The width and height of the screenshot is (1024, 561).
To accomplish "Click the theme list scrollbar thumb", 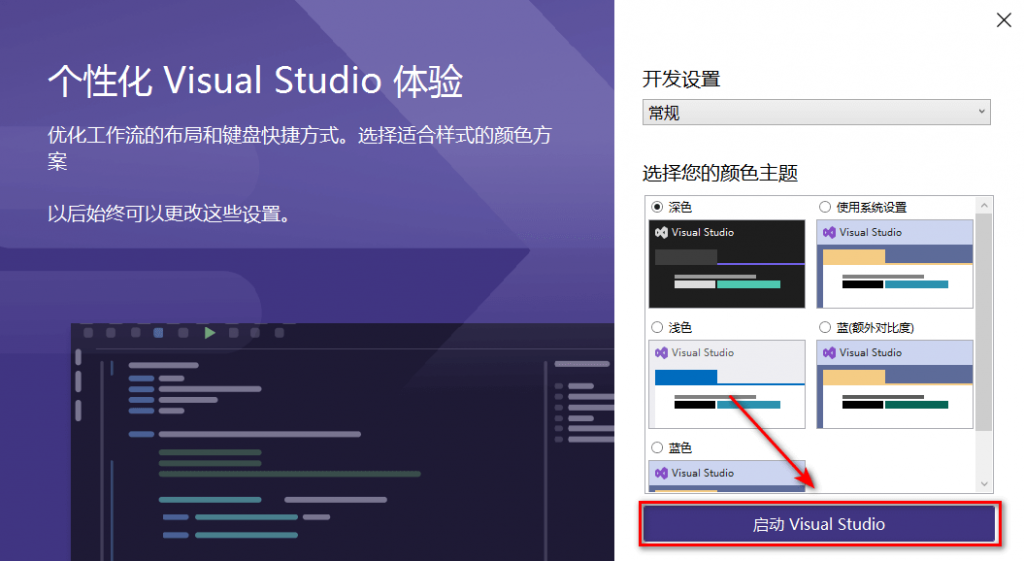I will [x=984, y=322].
